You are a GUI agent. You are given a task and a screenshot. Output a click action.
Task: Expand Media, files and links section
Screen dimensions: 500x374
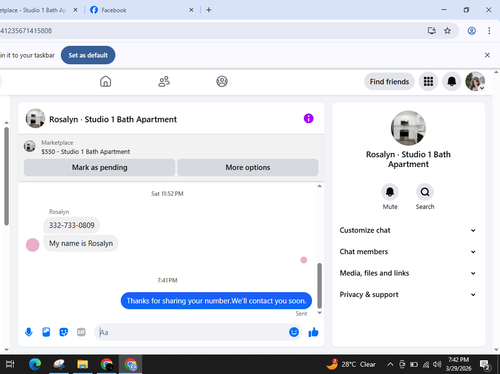[x=408, y=273]
